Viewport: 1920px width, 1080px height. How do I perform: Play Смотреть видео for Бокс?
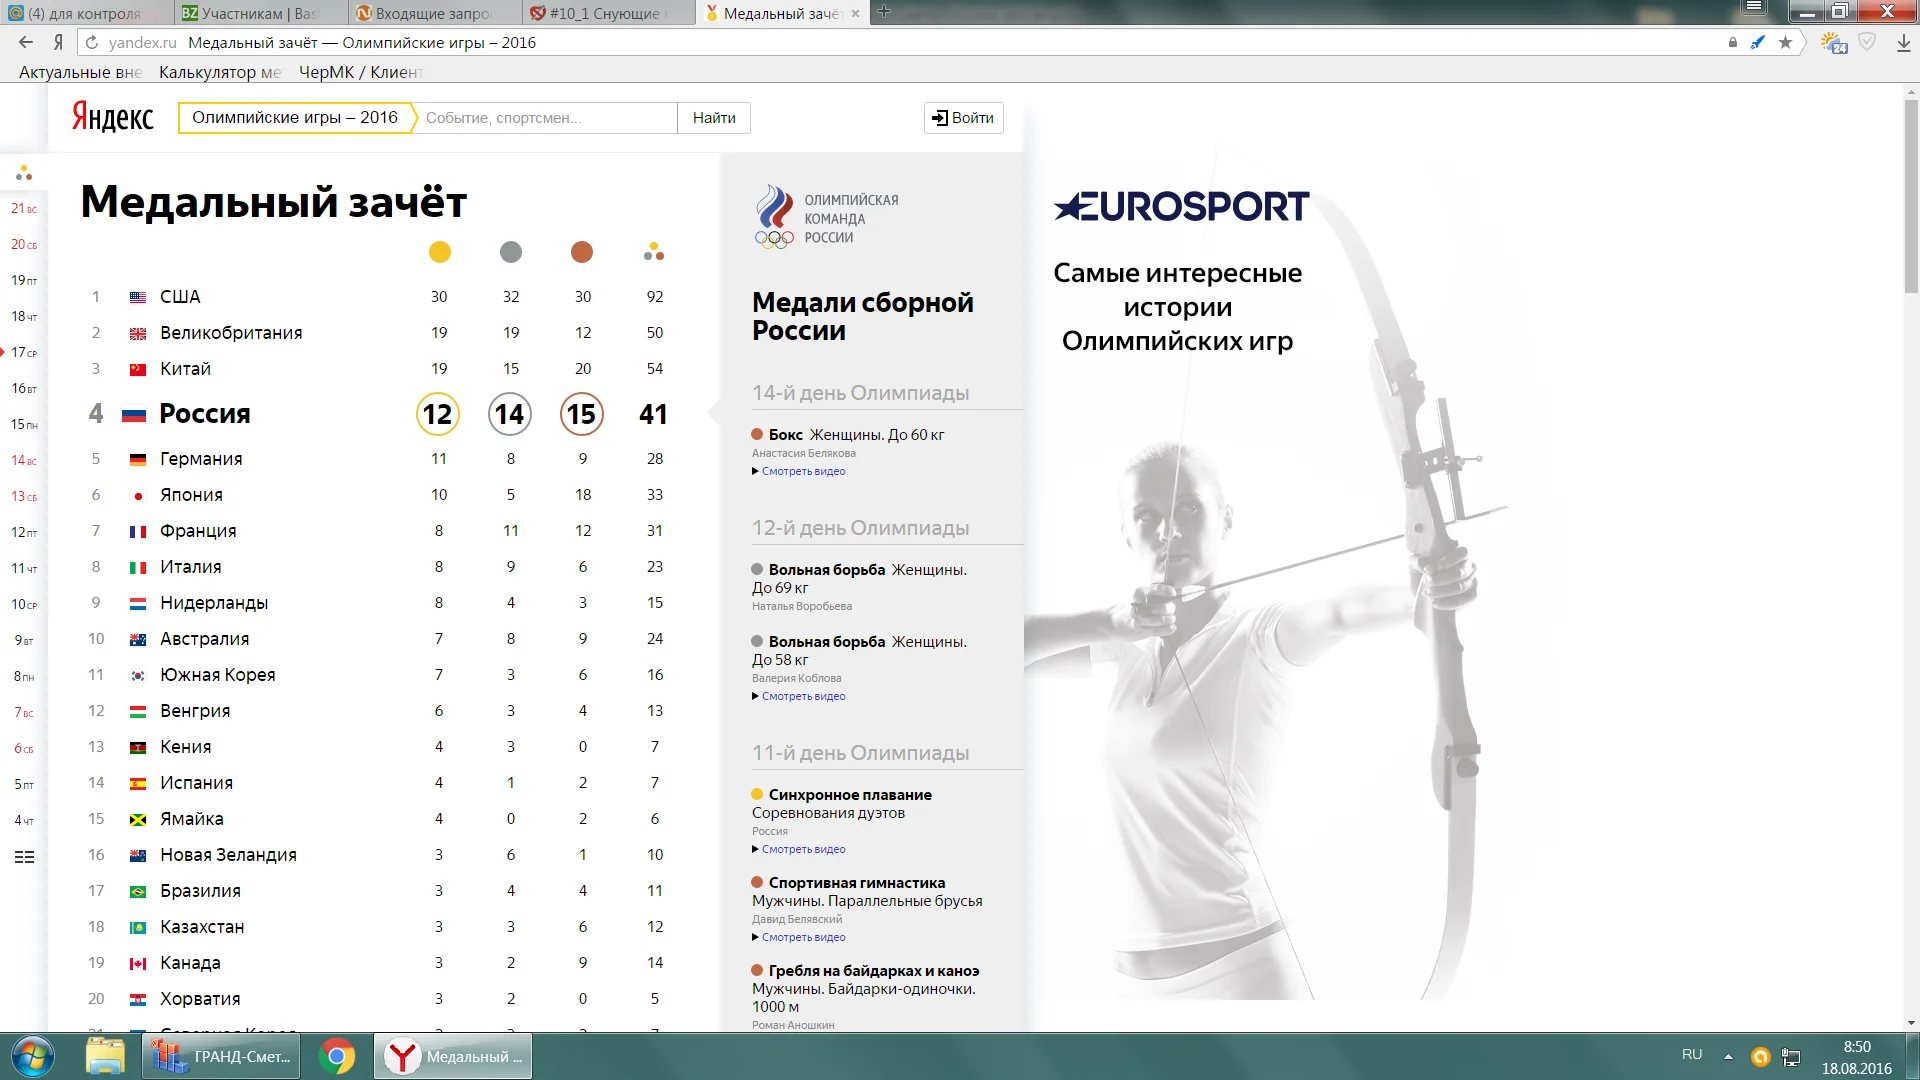click(803, 471)
